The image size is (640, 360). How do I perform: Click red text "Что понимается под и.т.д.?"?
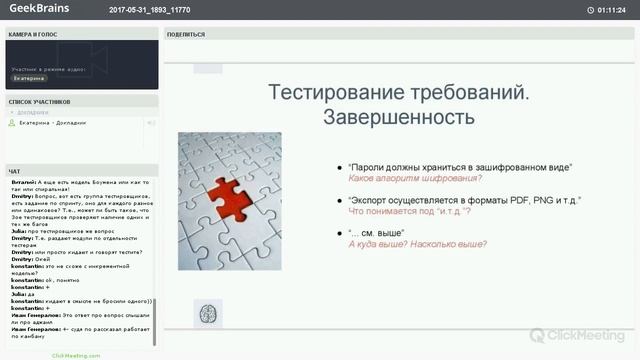tap(409, 211)
